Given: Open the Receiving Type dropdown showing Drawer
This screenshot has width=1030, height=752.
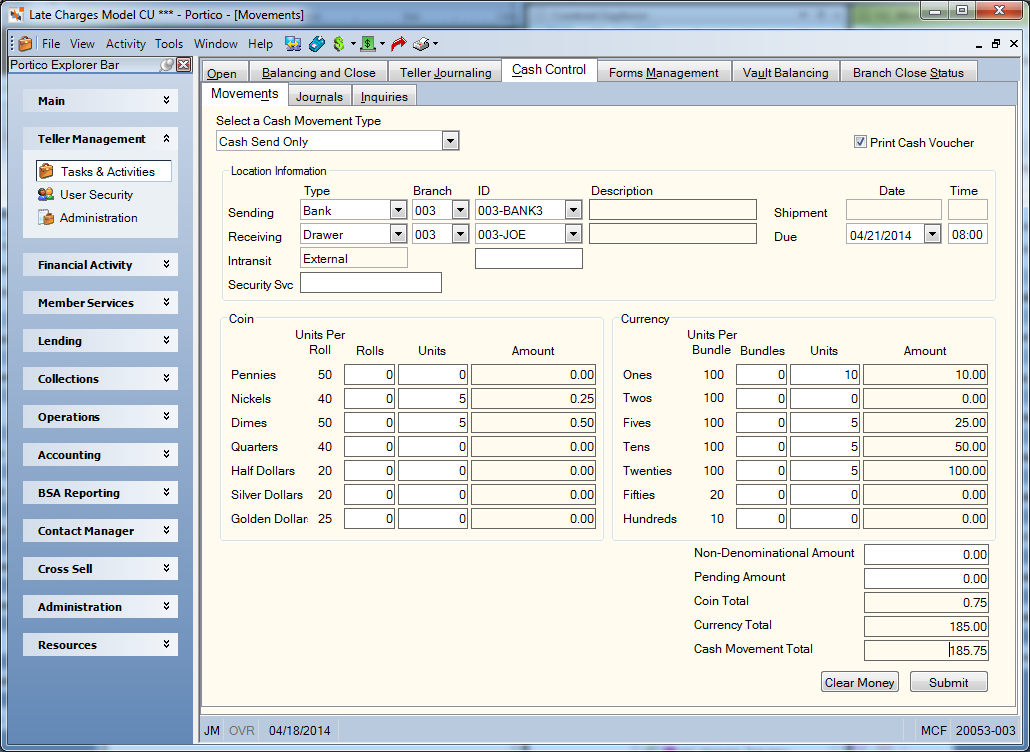Looking at the screenshot, I should point(398,234).
